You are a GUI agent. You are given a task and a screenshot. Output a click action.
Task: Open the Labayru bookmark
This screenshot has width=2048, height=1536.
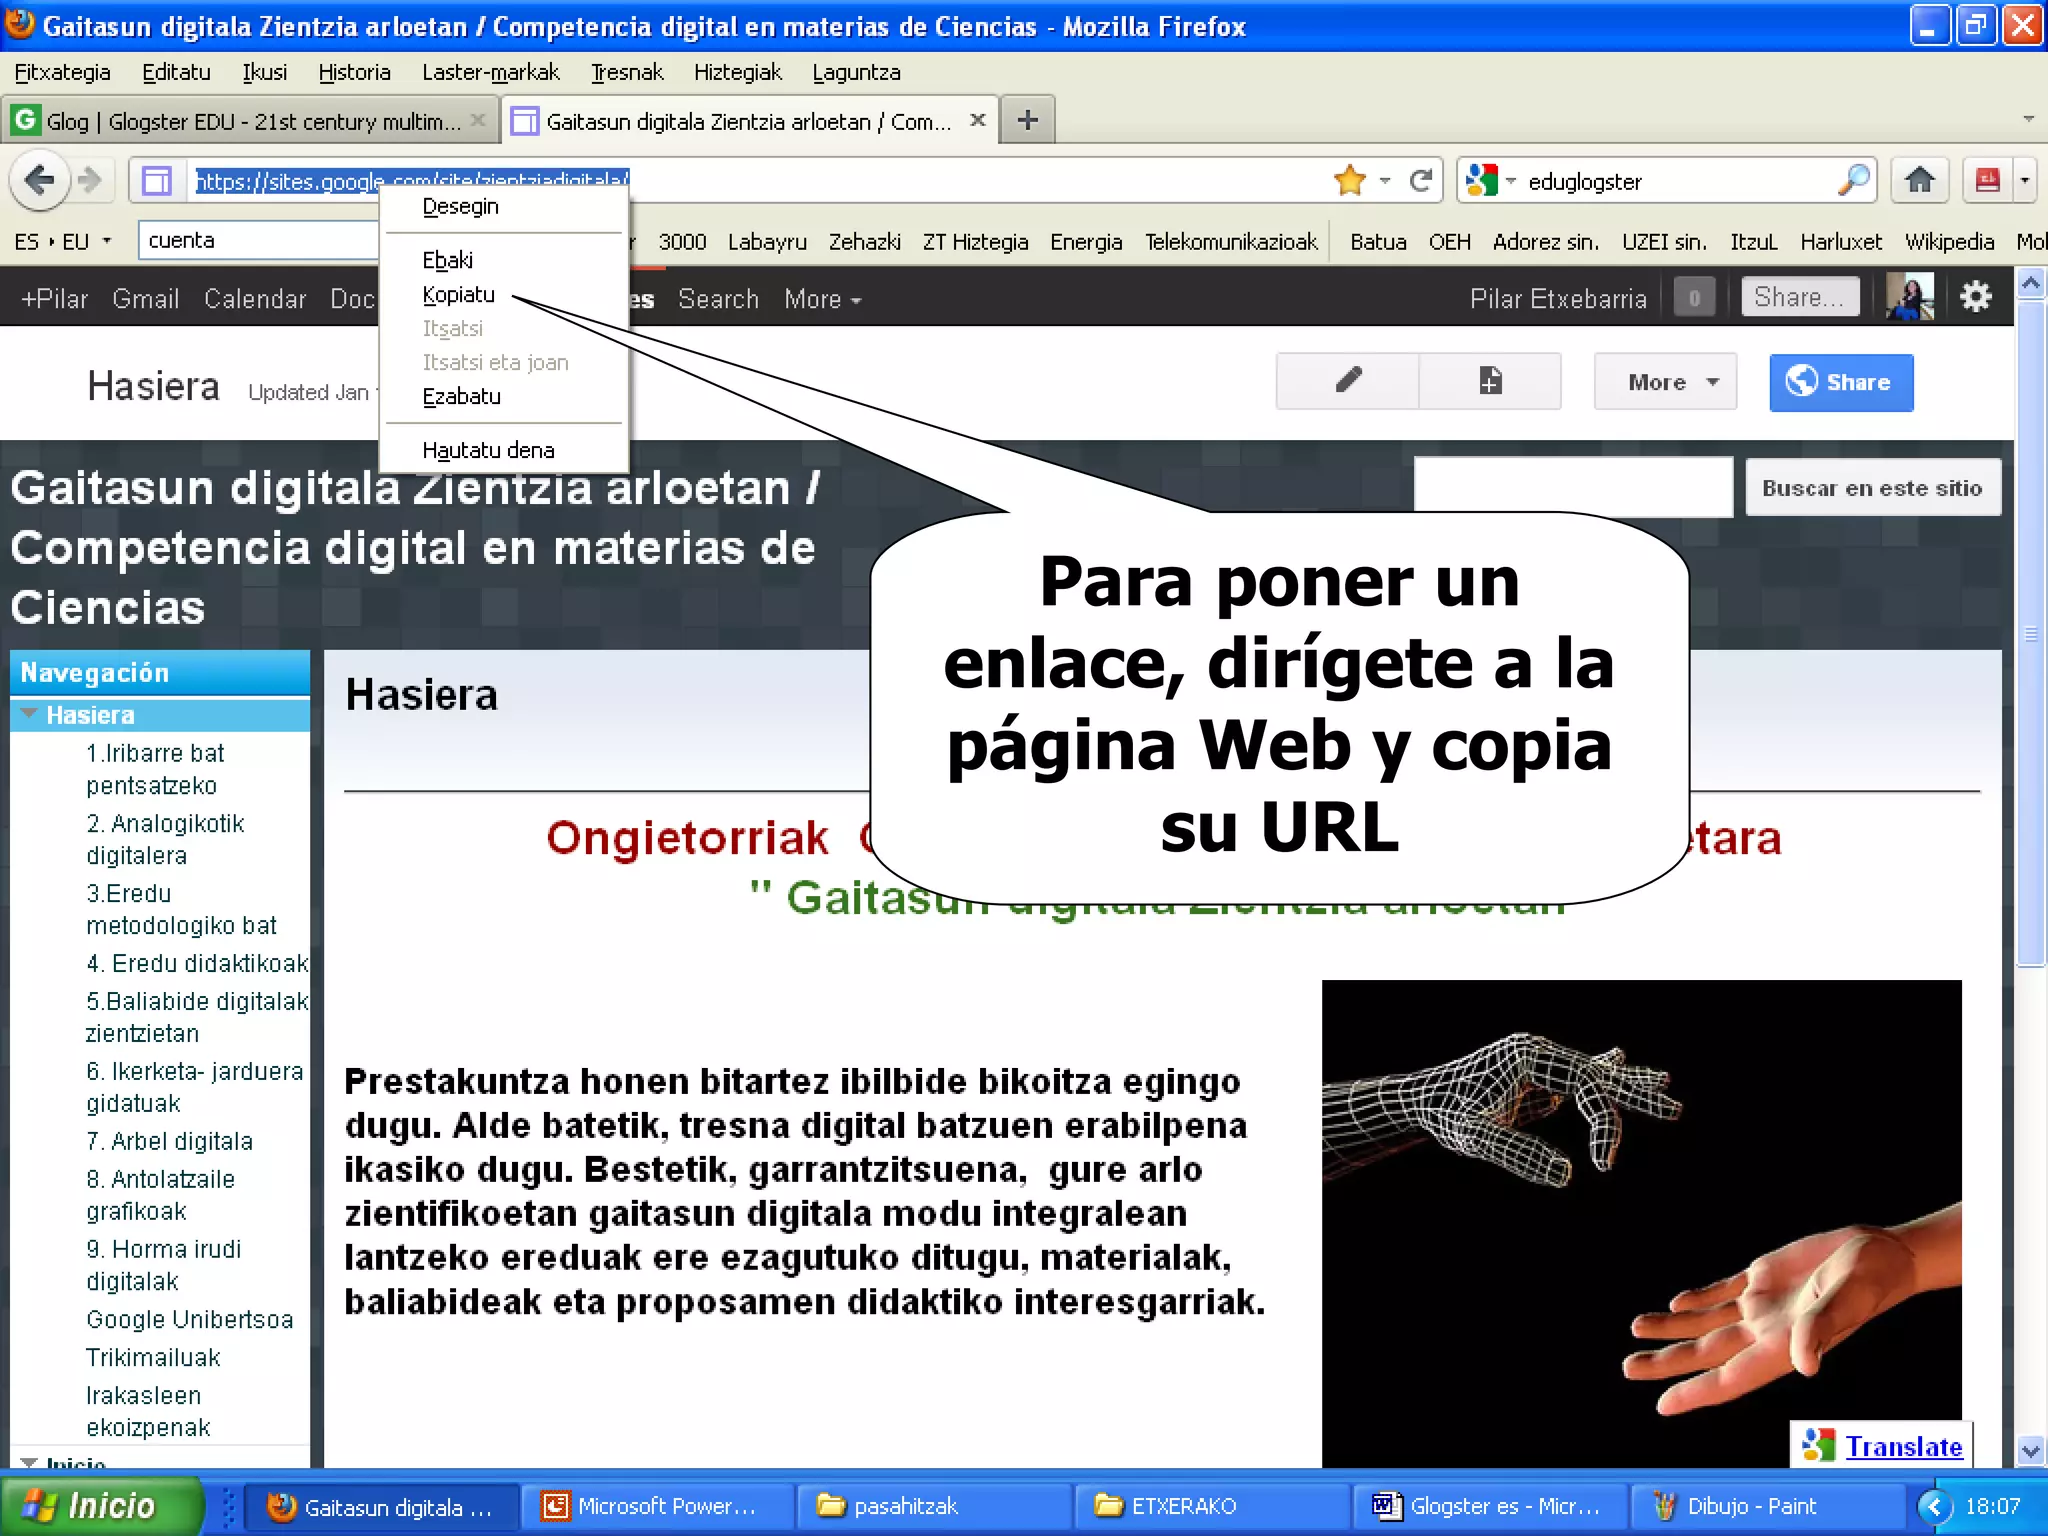click(767, 241)
